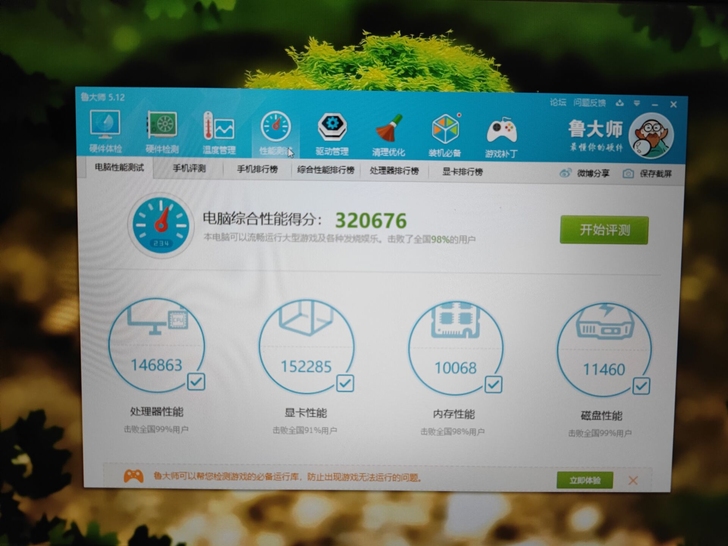Click the 鲁大师 5.12 window title

tap(103, 97)
